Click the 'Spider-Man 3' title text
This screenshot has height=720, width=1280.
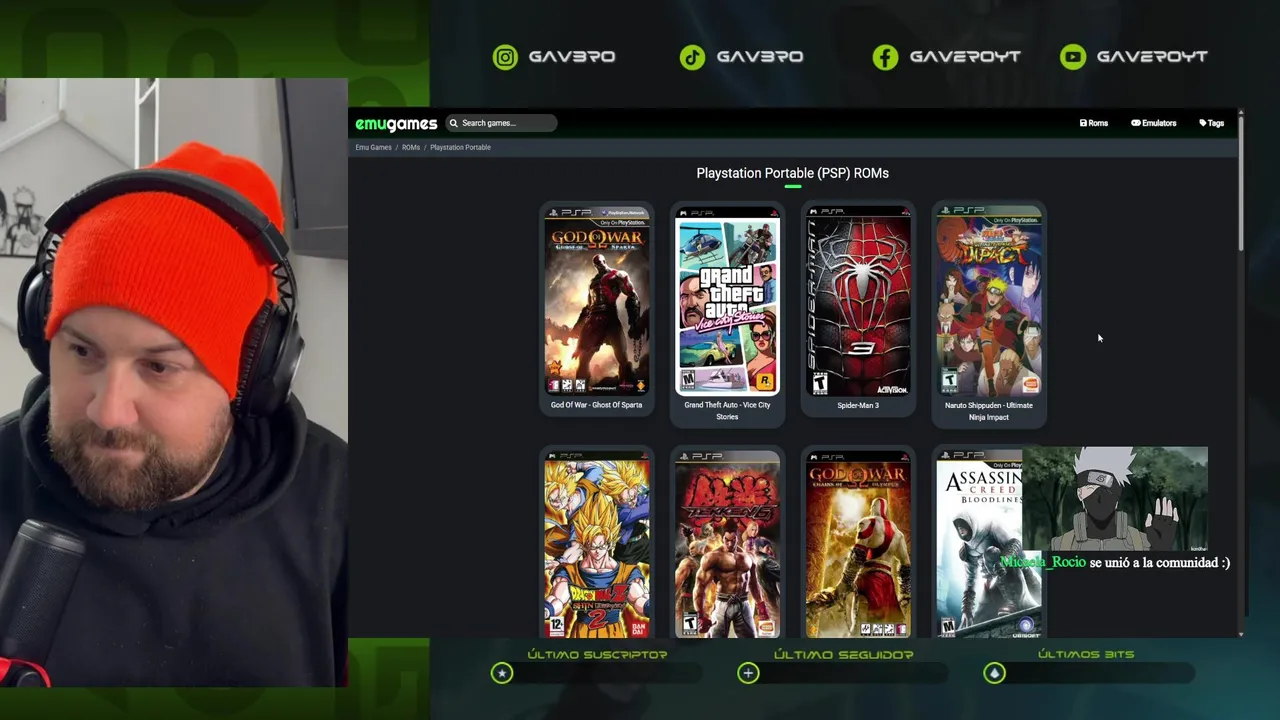click(858, 405)
